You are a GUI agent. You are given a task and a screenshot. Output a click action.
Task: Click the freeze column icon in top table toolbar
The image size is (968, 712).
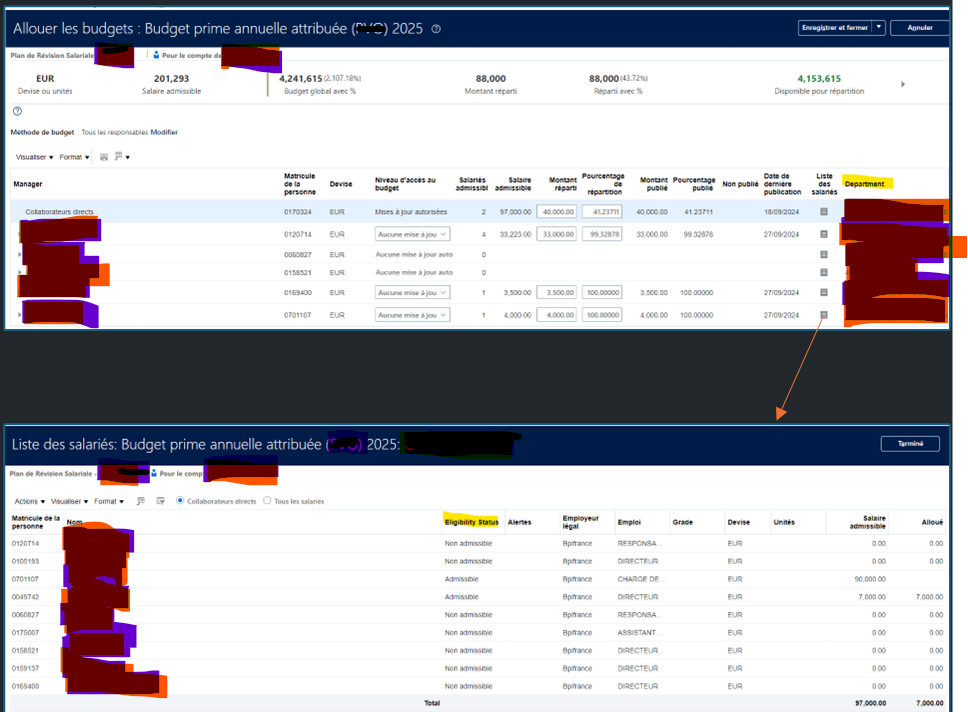[x=104, y=157]
